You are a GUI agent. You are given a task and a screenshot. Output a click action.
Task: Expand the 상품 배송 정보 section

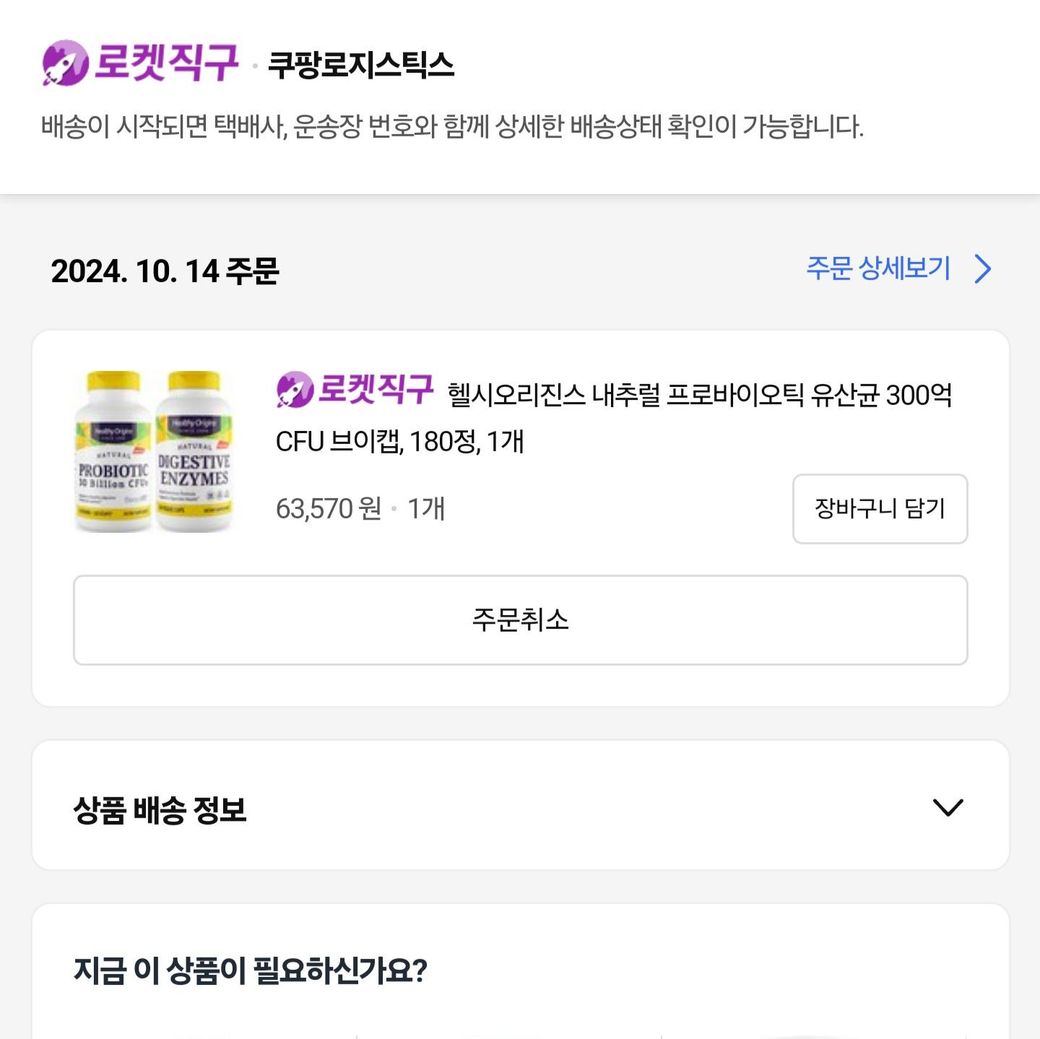160,809
